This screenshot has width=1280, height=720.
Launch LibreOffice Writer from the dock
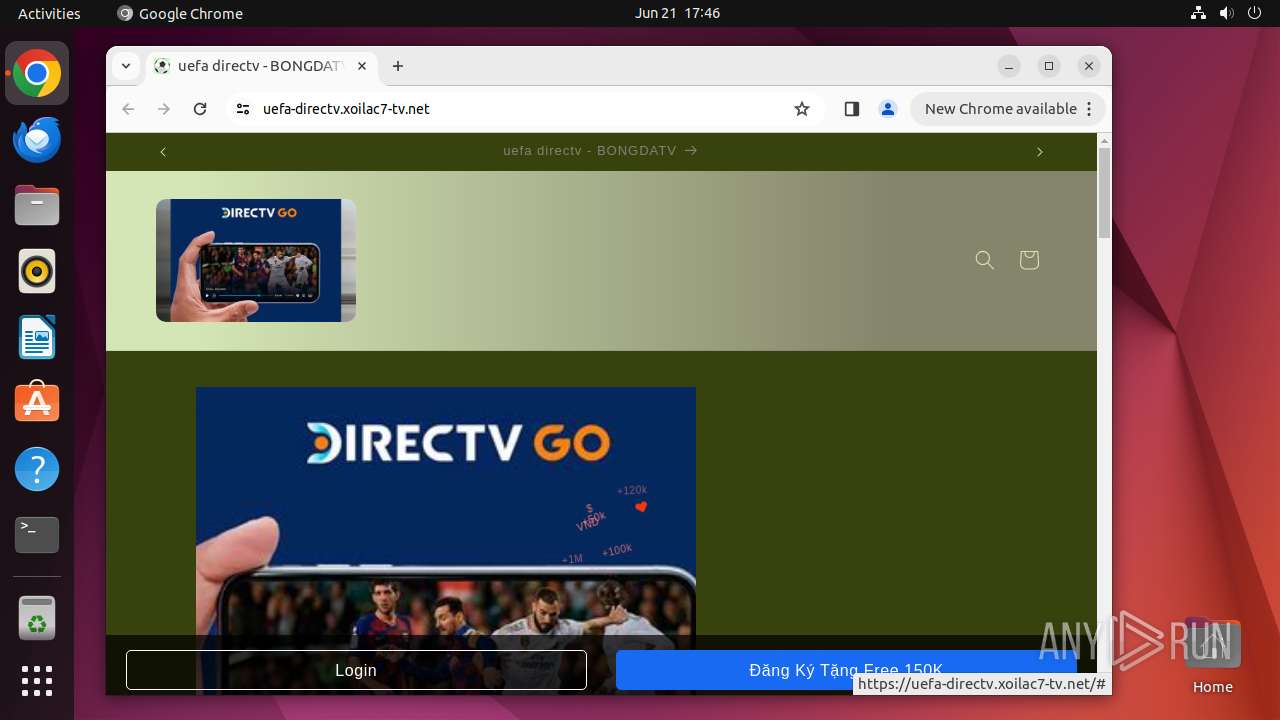tap(37, 337)
